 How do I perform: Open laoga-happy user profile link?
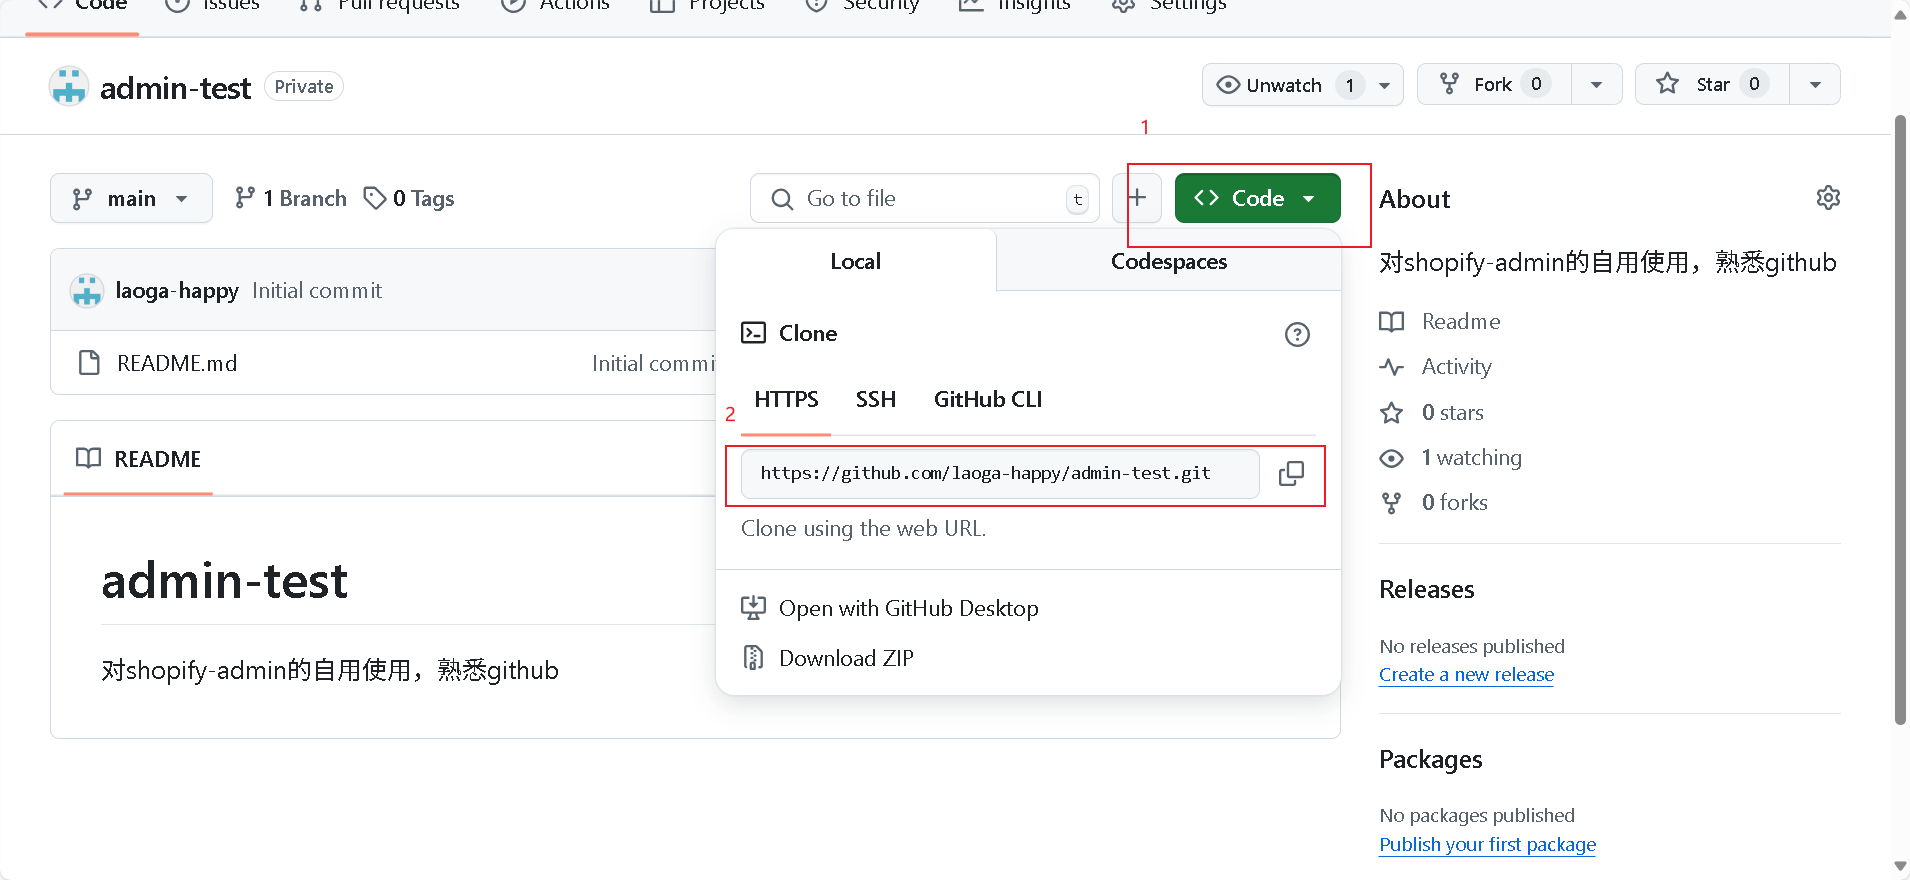point(177,291)
